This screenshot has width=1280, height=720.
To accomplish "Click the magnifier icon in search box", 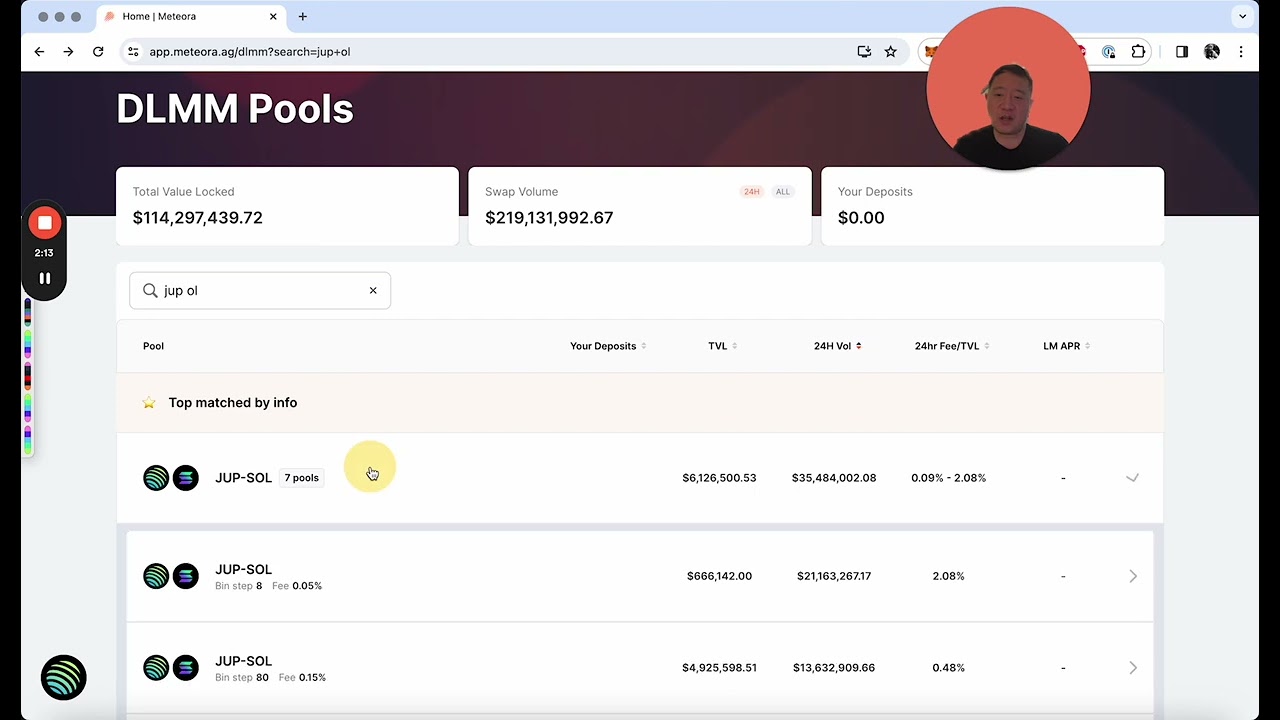I will tap(150, 290).
